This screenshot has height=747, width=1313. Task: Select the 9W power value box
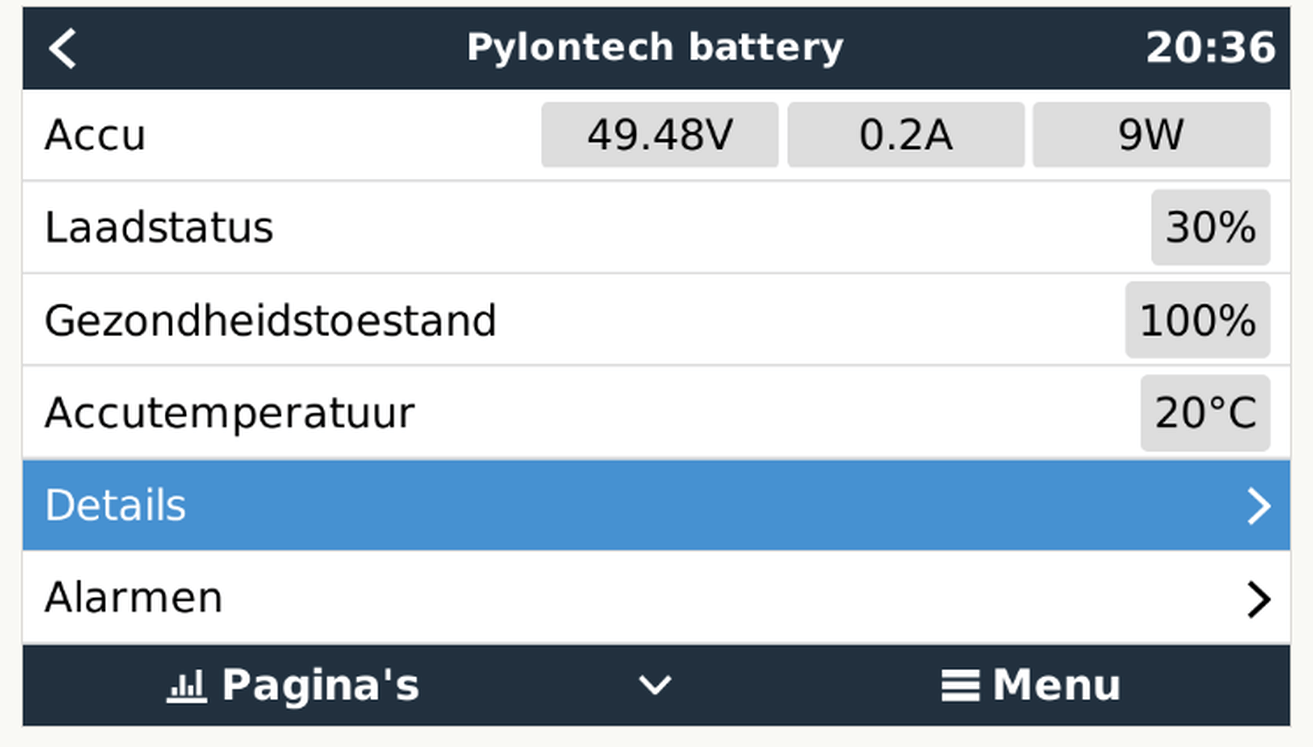pyautogui.click(x=1151, y=134)
